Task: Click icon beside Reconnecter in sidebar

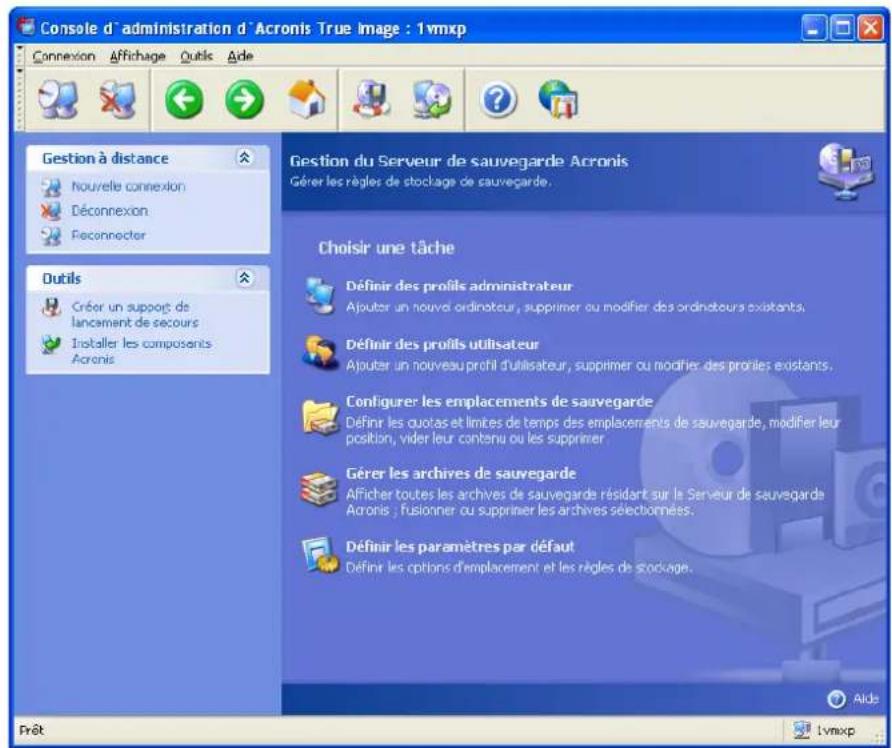Action: (x=51, y=235)
